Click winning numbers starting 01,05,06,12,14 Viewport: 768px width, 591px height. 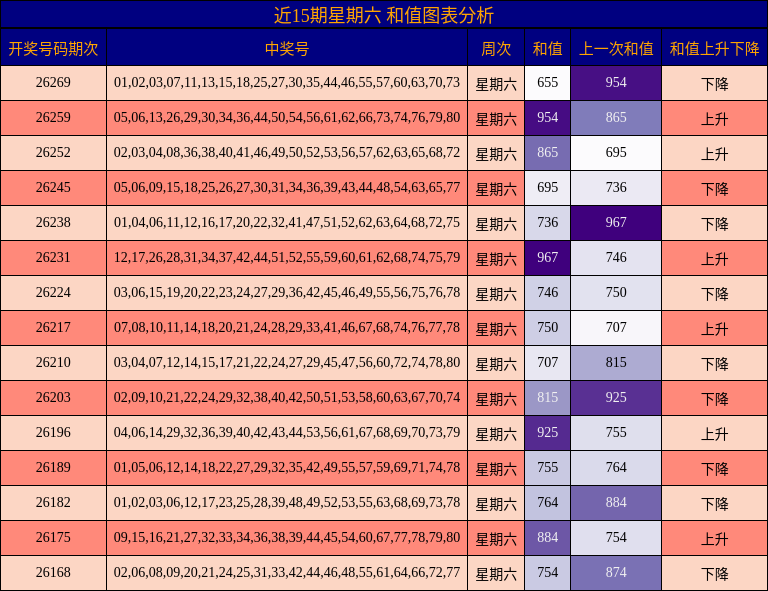coord(287,468)
